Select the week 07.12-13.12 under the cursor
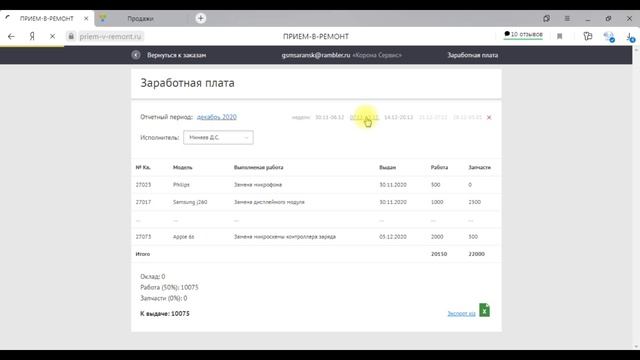Screen dimensions: 640x360 (364, 118)
